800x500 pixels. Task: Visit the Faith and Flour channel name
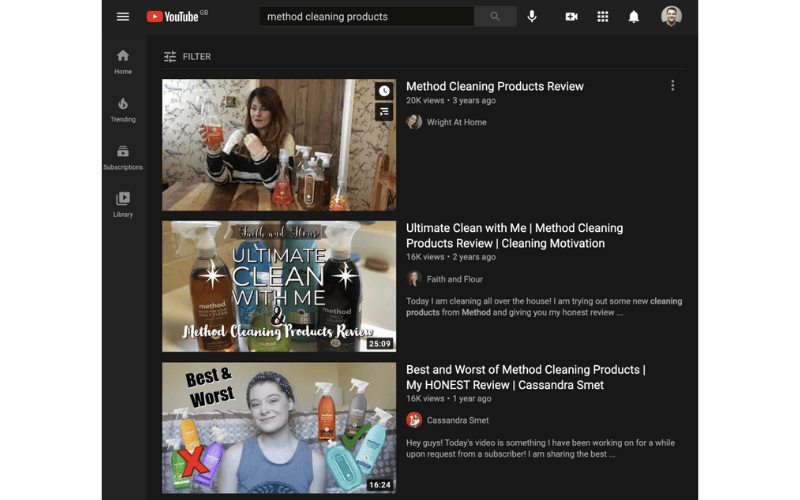point(455,279)
